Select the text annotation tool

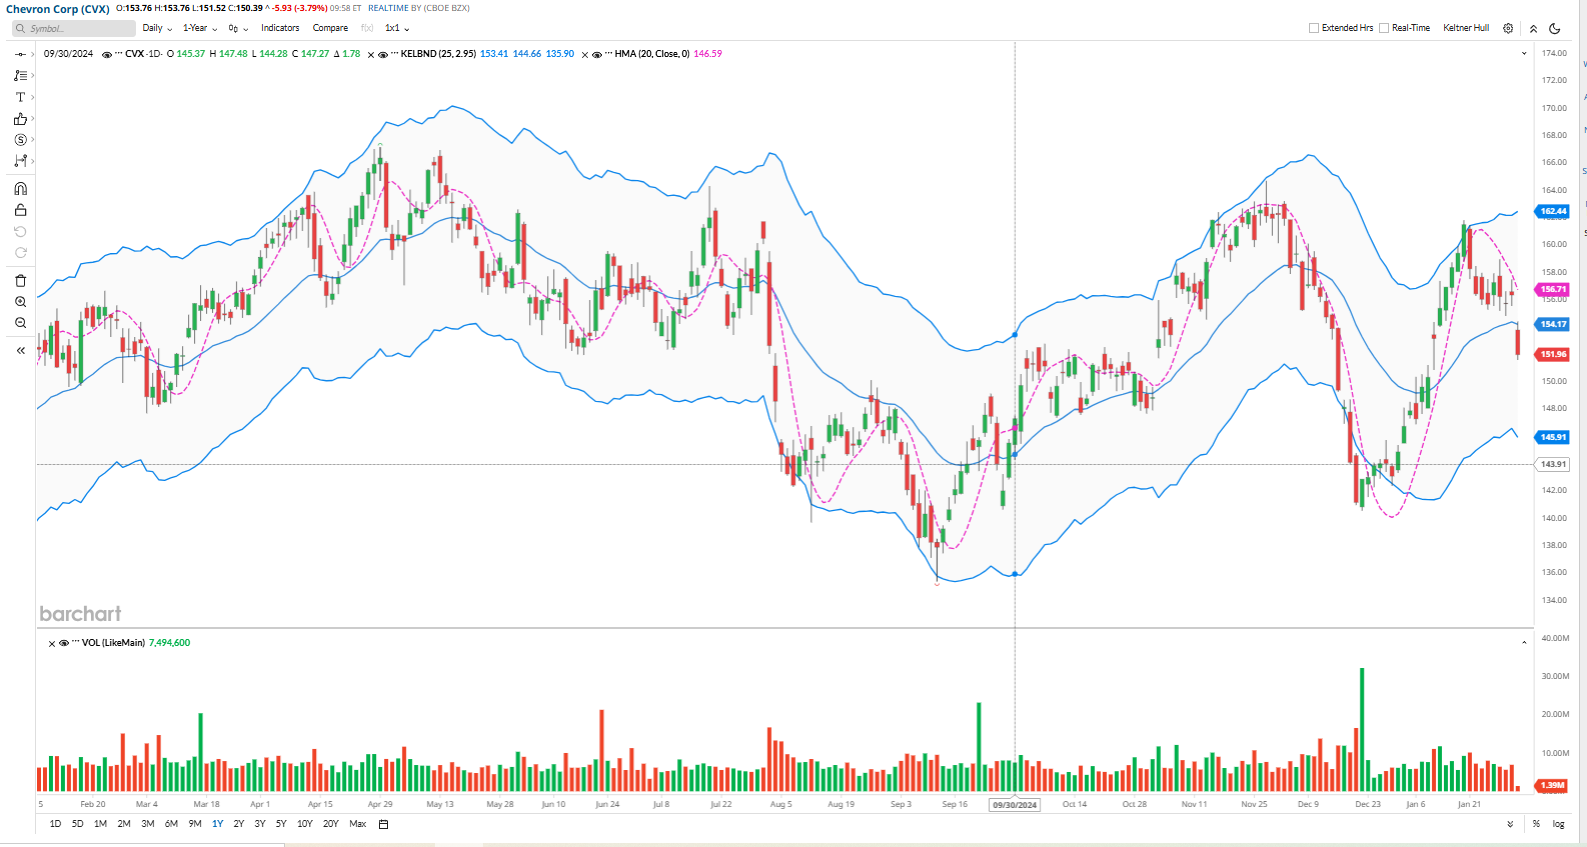(20, 97)
